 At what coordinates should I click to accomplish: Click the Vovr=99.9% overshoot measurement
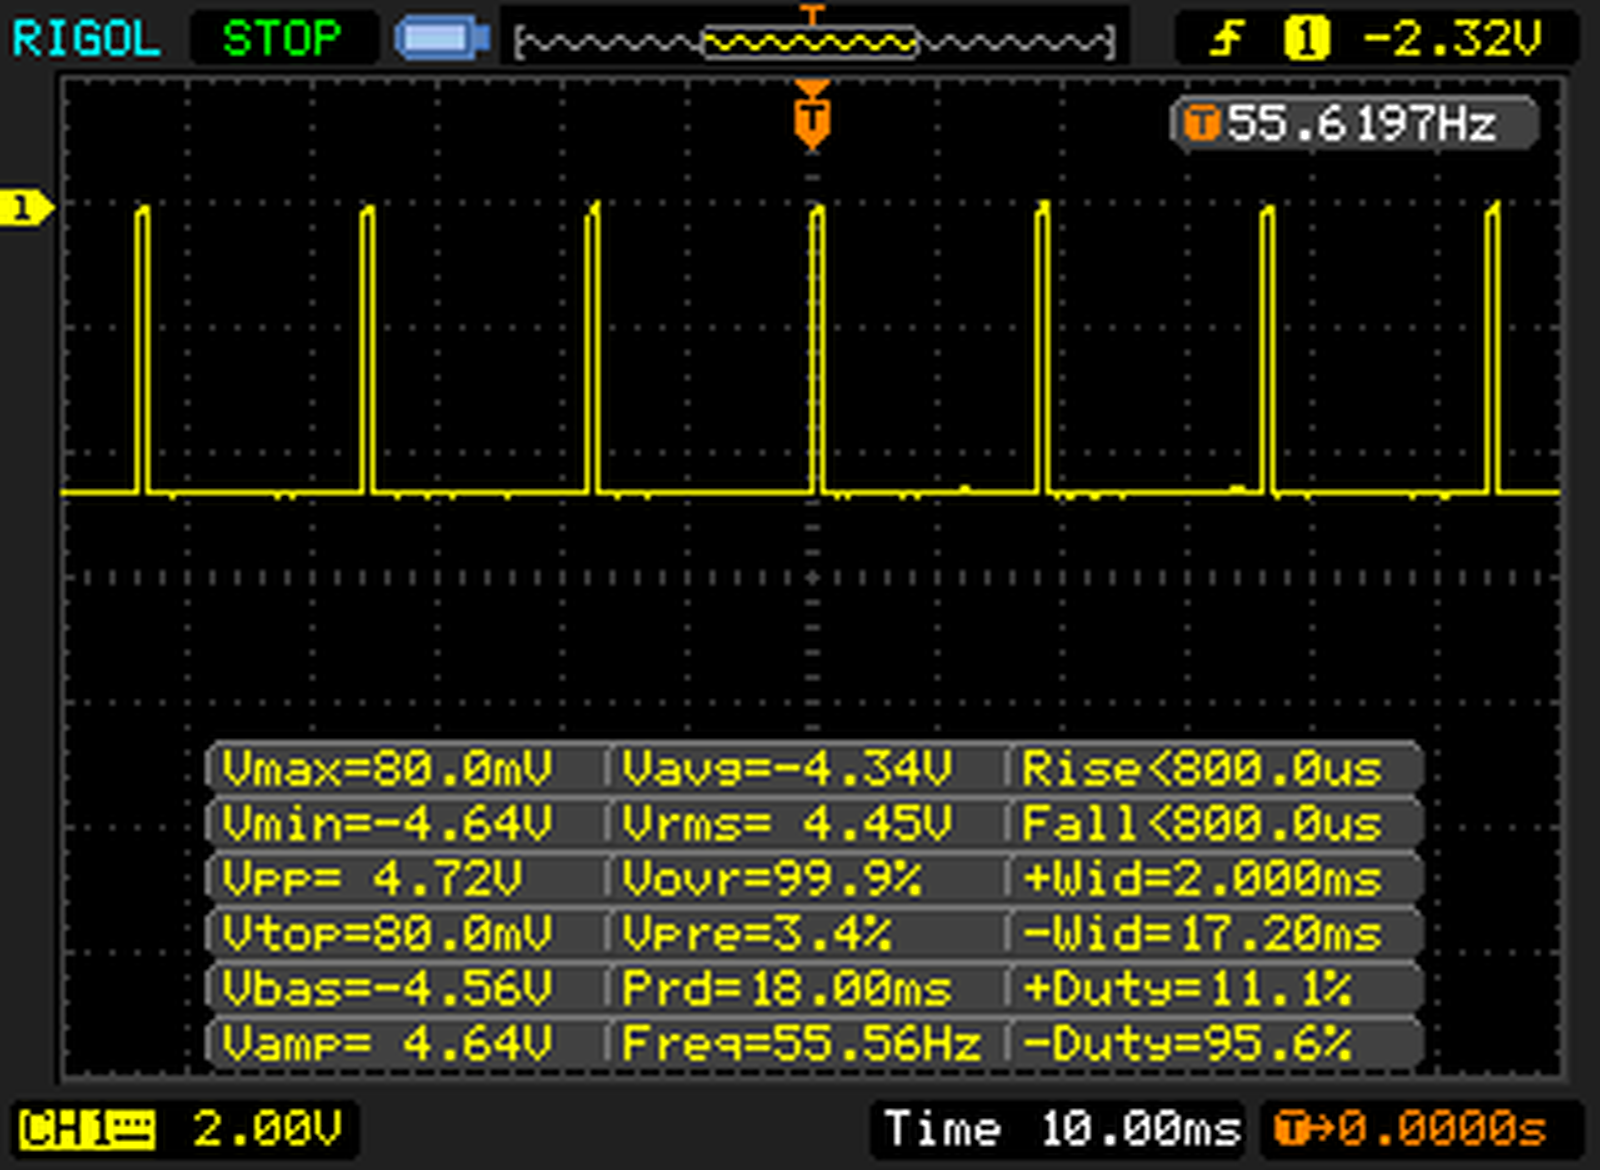click(x=772, y=878)
